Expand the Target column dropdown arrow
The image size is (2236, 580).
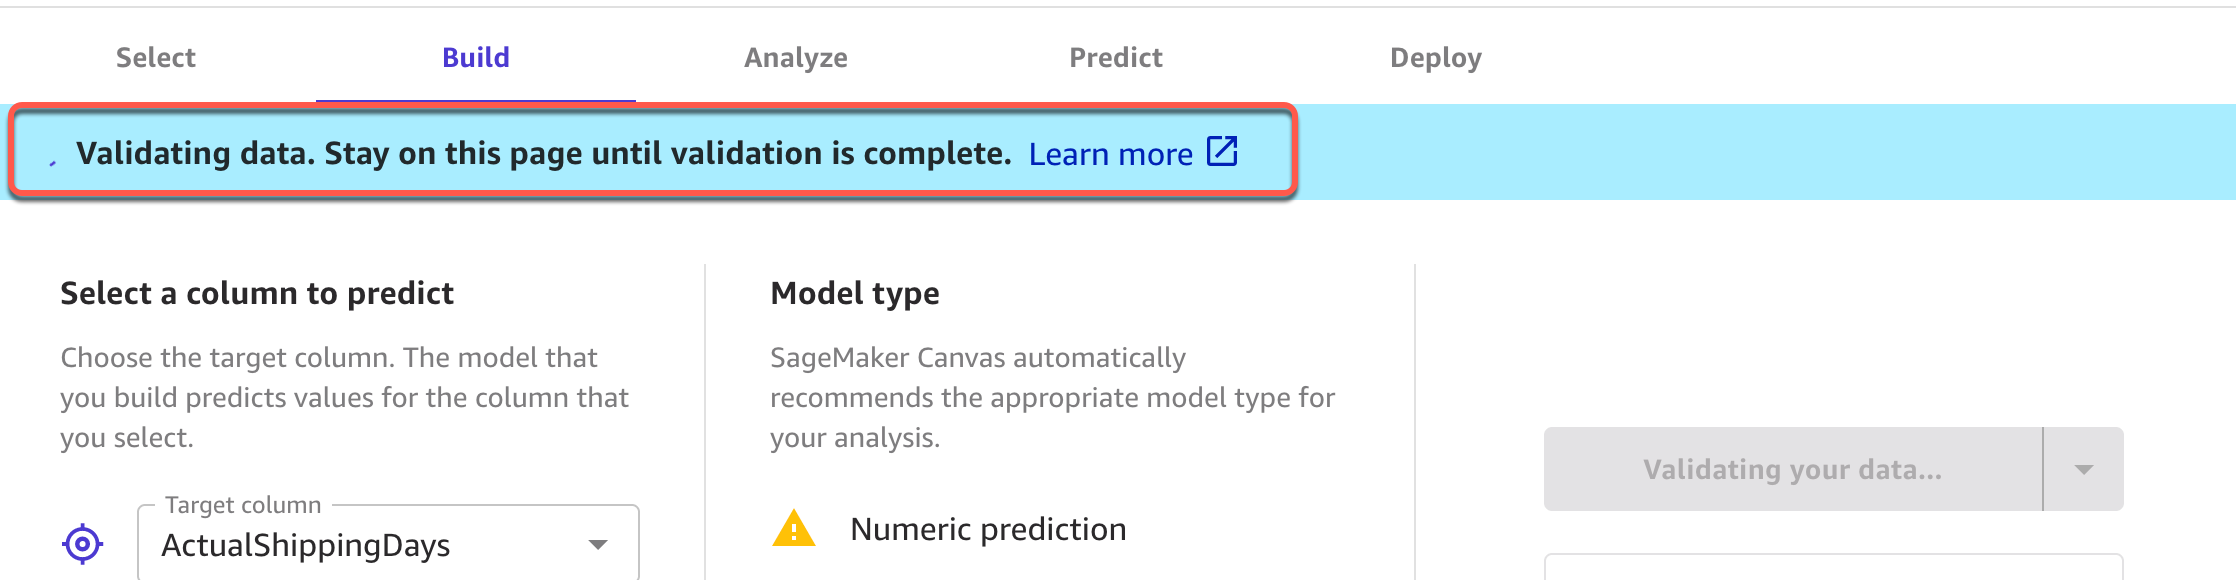tap(598, 545)
